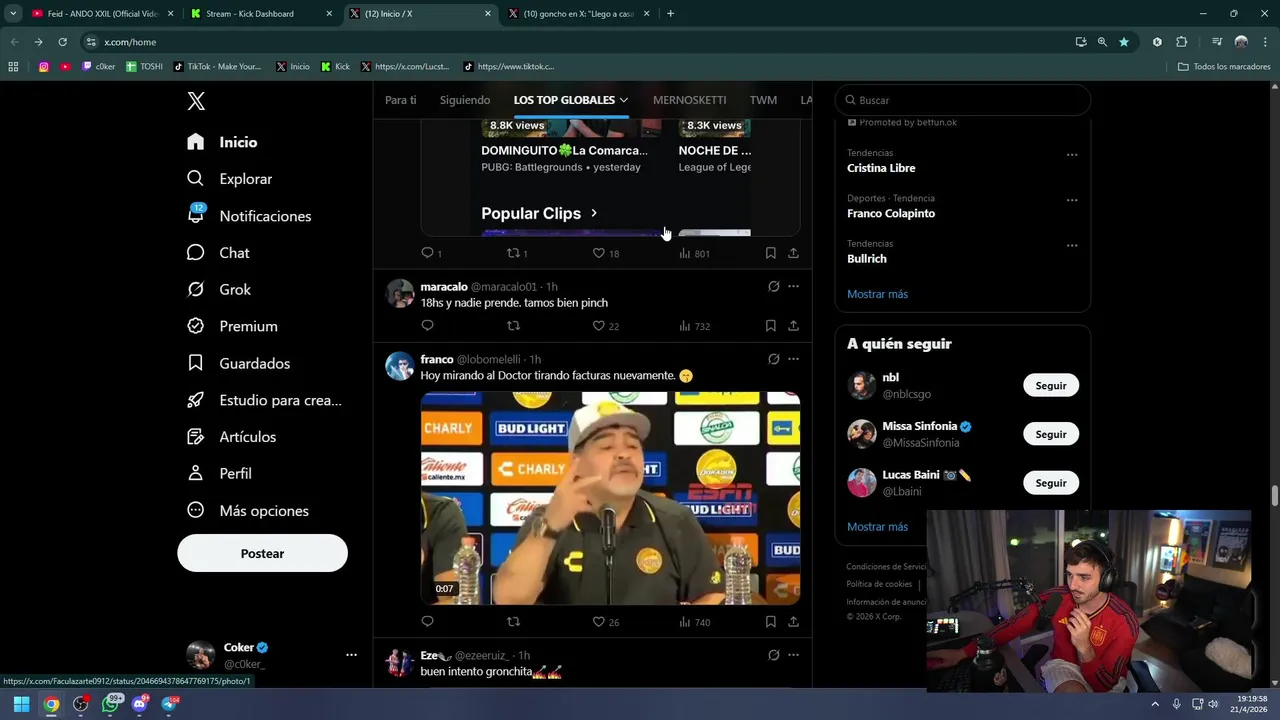Click Postear button

(x=262, y=553)
